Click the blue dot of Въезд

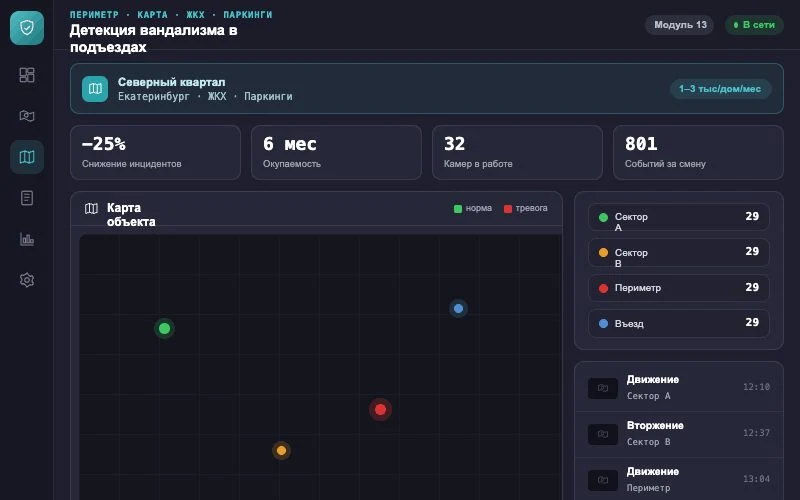(603, 323)
